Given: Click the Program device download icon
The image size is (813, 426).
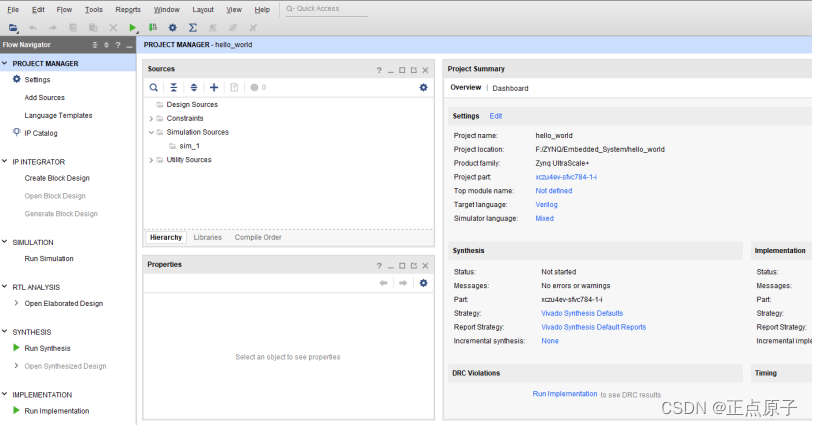Looking at the screenshot, I should click(152, 27).
